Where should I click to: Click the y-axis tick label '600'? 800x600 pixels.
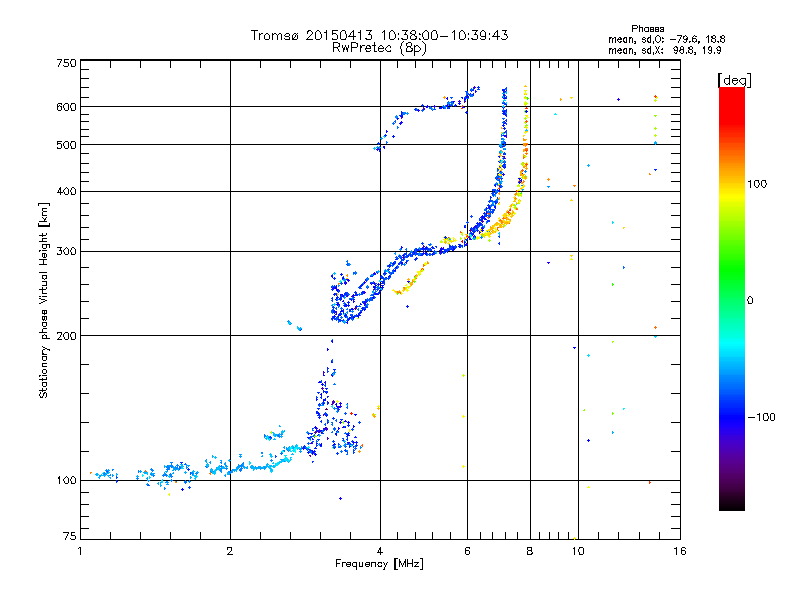tap(66, 107)
